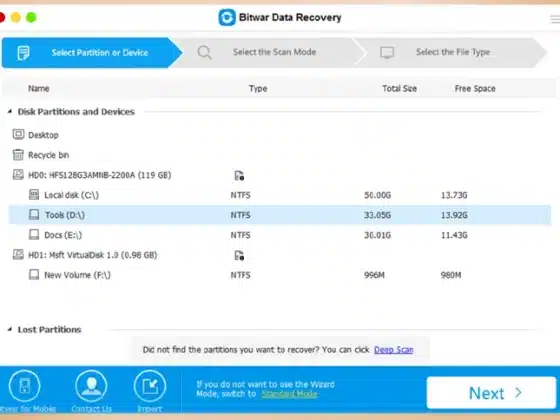This screenshot has height=420, width=560.
Task: Open the Deep Scan link
Action: pyautogui.click(x=394, y=350)
